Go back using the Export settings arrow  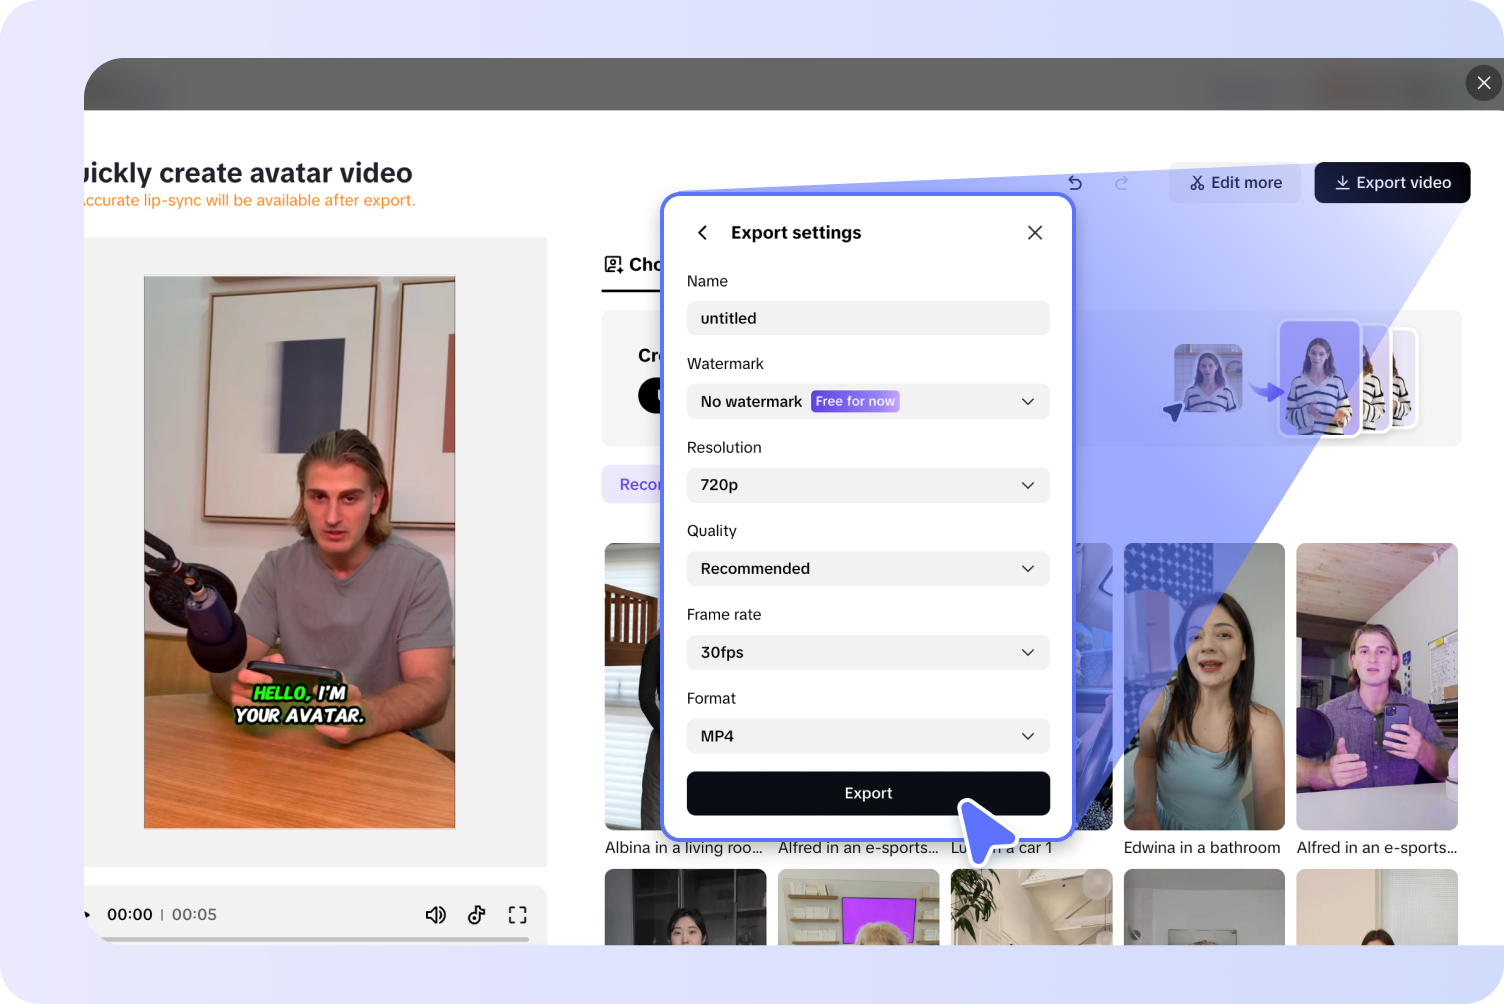(x=703, y=232)
